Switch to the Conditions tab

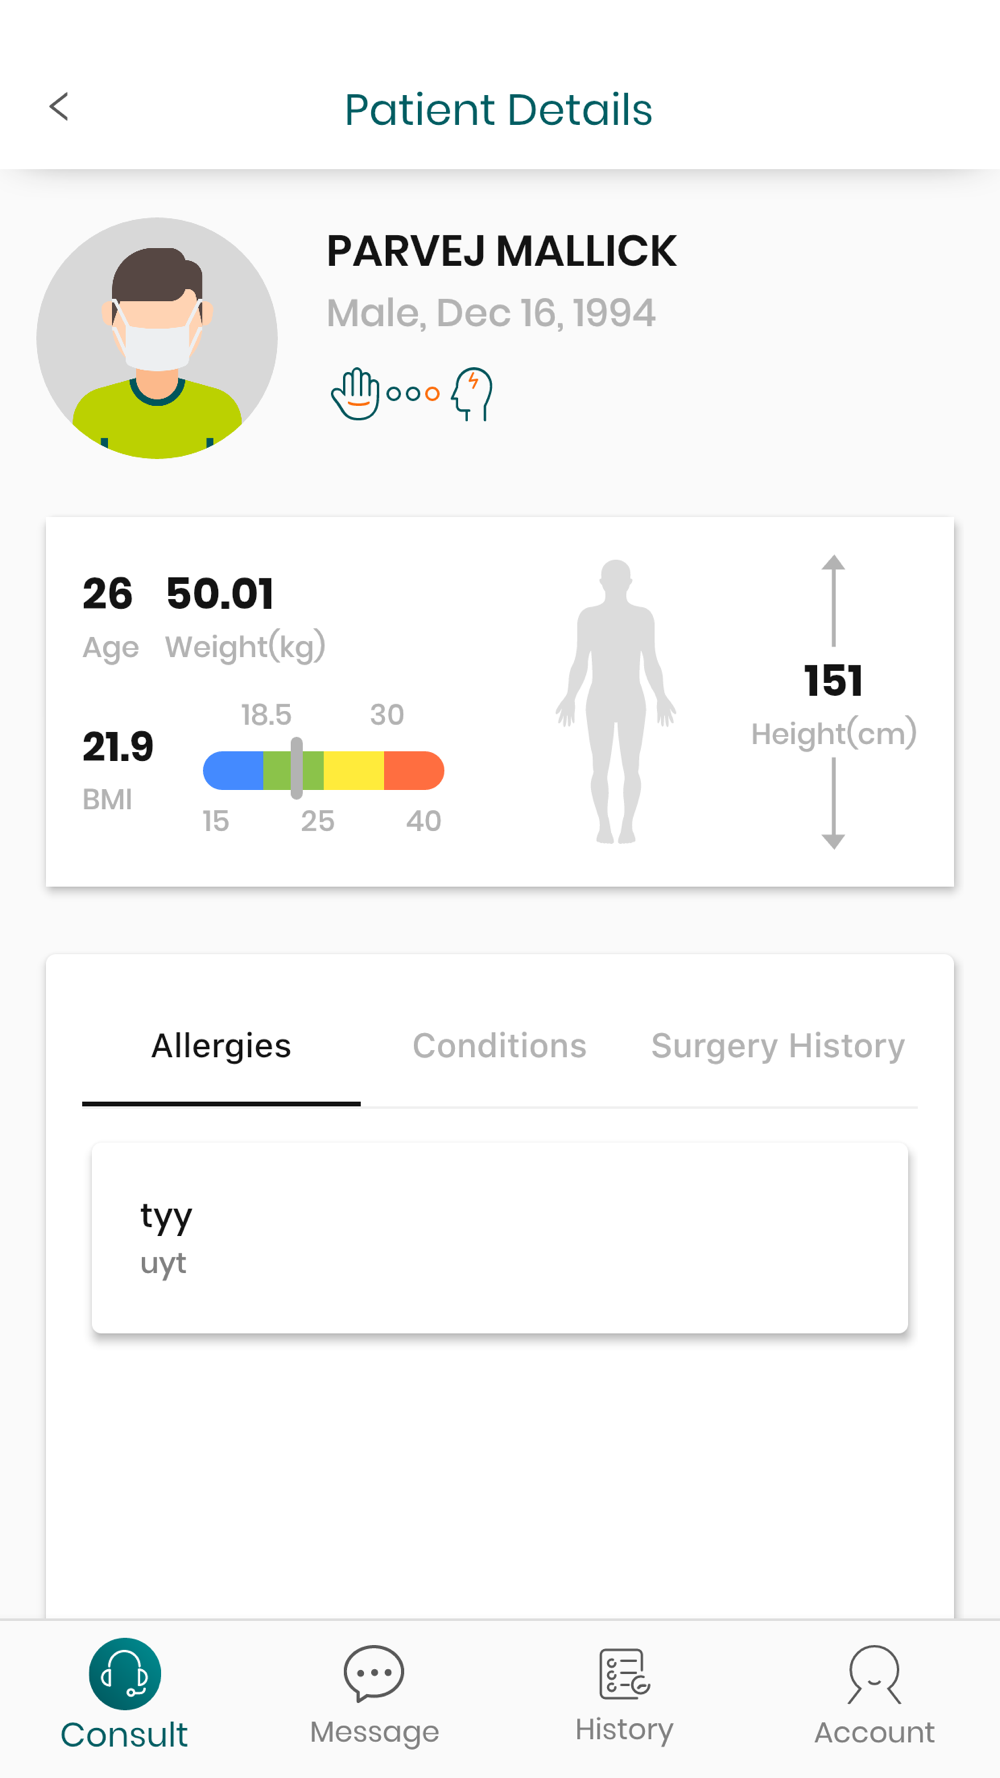(x=499, y=1046)
